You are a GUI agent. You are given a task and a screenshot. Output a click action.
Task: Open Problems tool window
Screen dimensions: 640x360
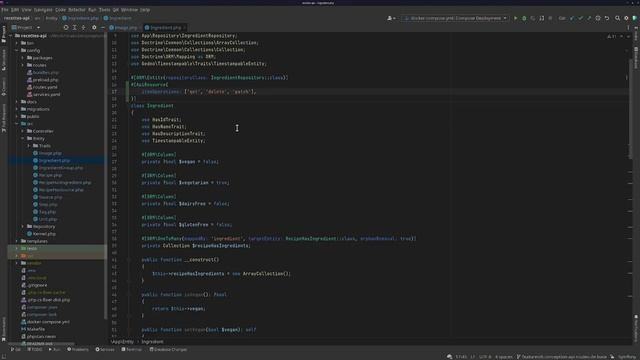point(78,349)
